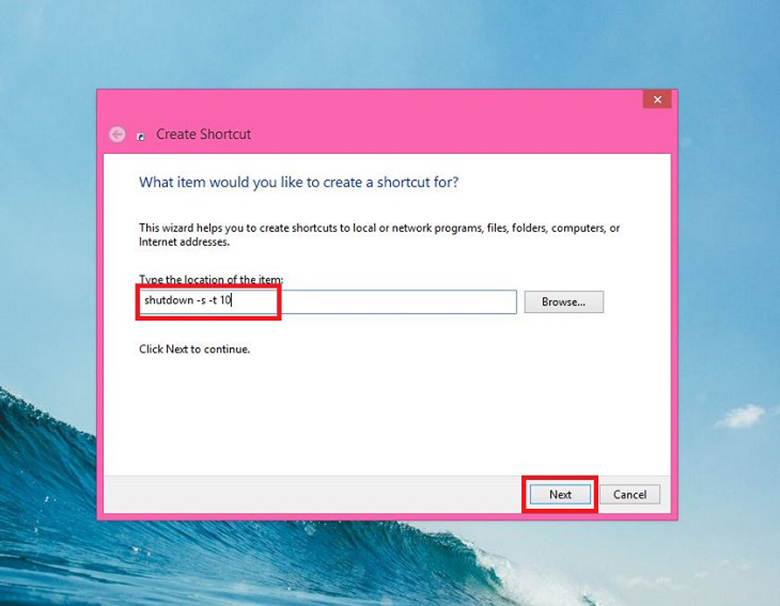This screenshot has width=780, height=606.
Task: Click blank white area below 'Click Next to continue'
Action: coord(380,420)
